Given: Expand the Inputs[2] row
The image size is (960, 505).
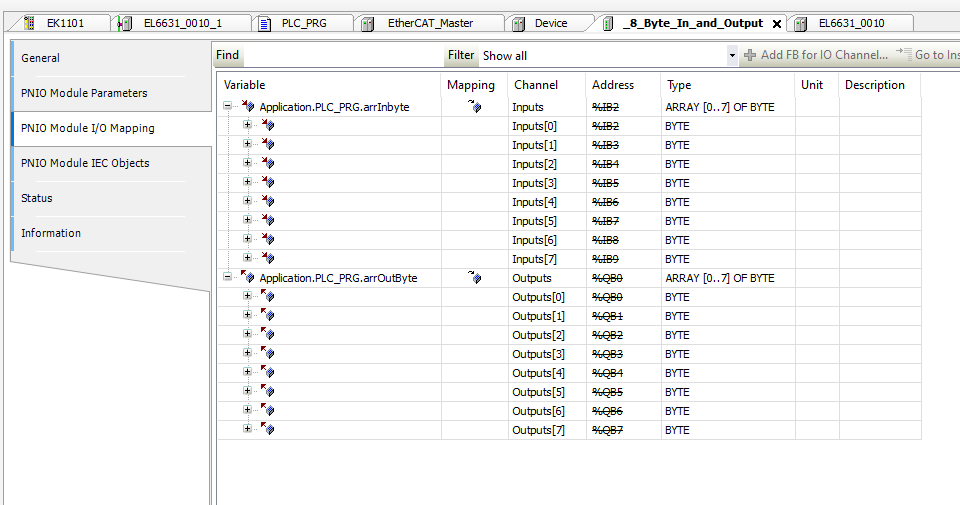Looking at the screenshot, I should pos(247,163).
